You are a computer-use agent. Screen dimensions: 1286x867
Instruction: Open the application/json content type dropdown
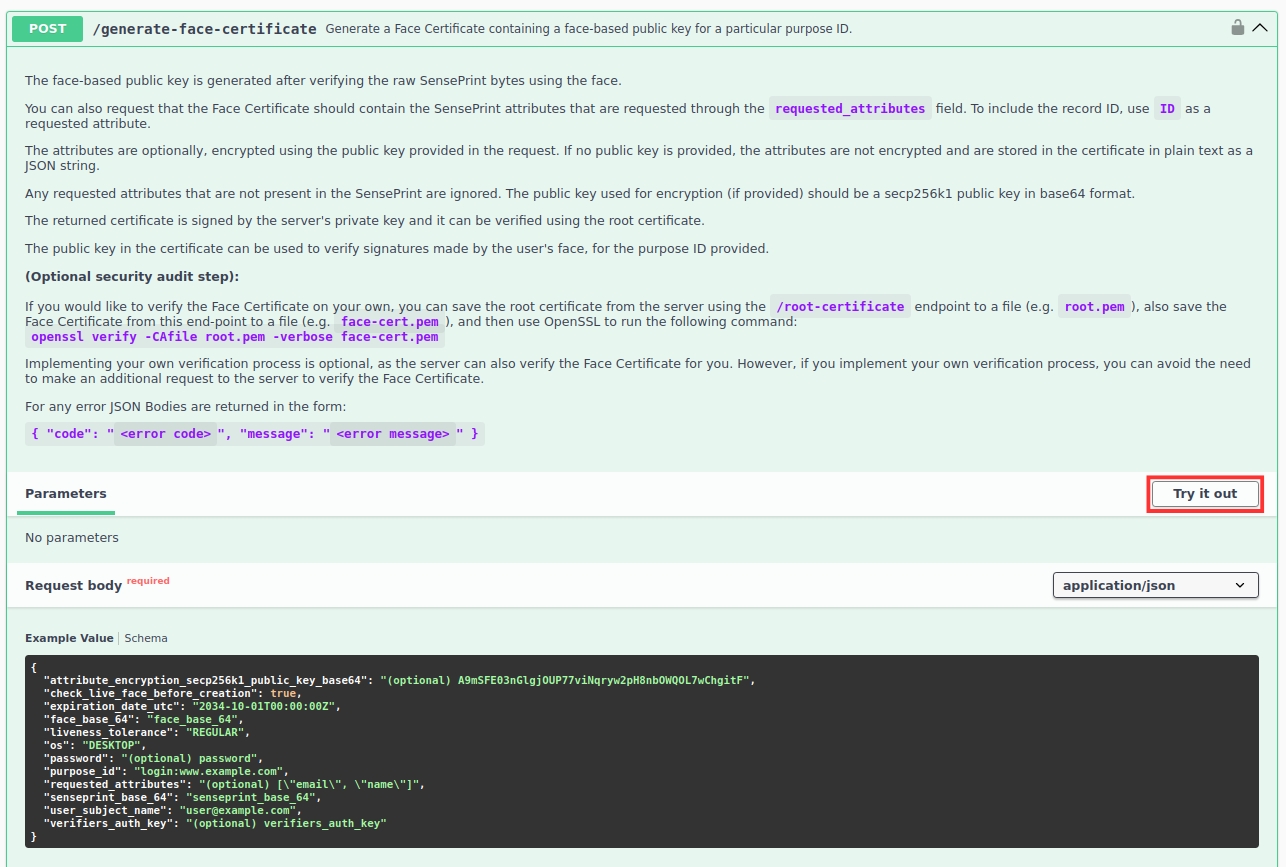[x=1155, y=585]
